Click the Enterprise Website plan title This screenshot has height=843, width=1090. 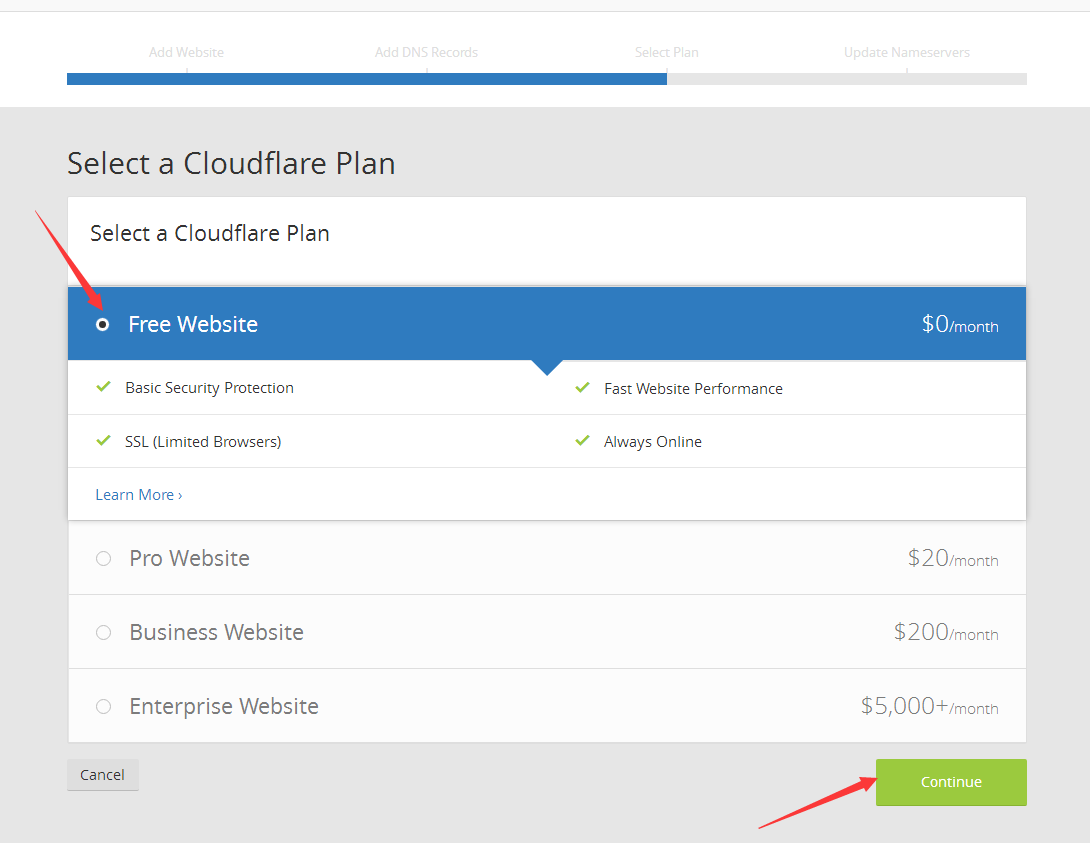pyautogui.click(x=224, y=706)
